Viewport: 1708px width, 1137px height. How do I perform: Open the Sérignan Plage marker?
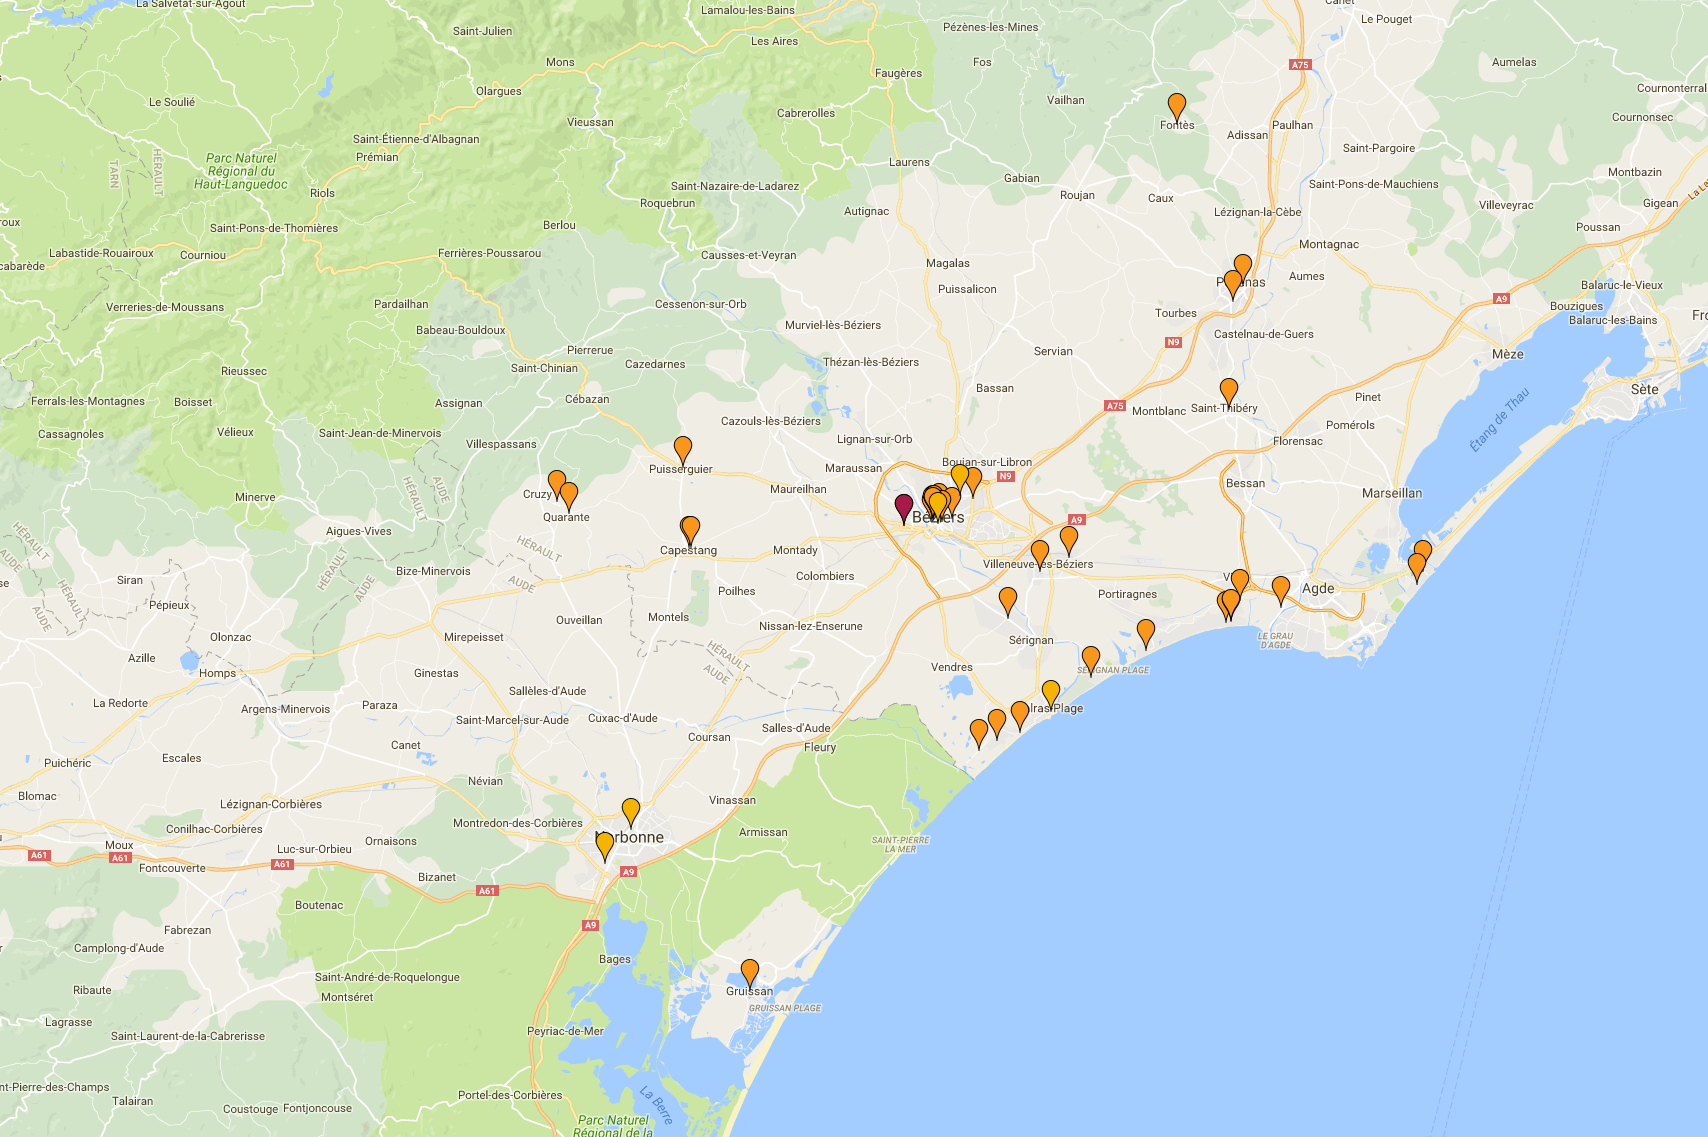click(1091, 659)
